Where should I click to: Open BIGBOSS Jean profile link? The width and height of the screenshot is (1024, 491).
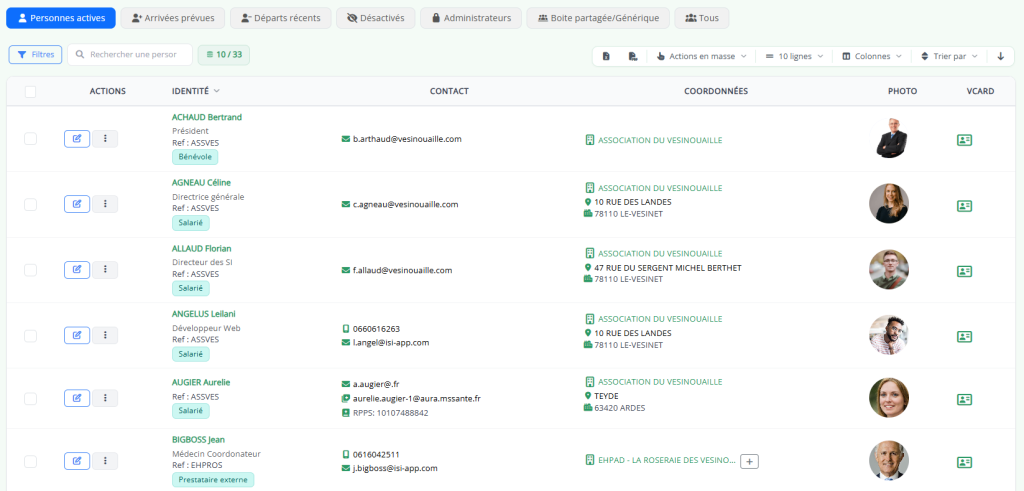pyautogui.click(x=199, y=440)
